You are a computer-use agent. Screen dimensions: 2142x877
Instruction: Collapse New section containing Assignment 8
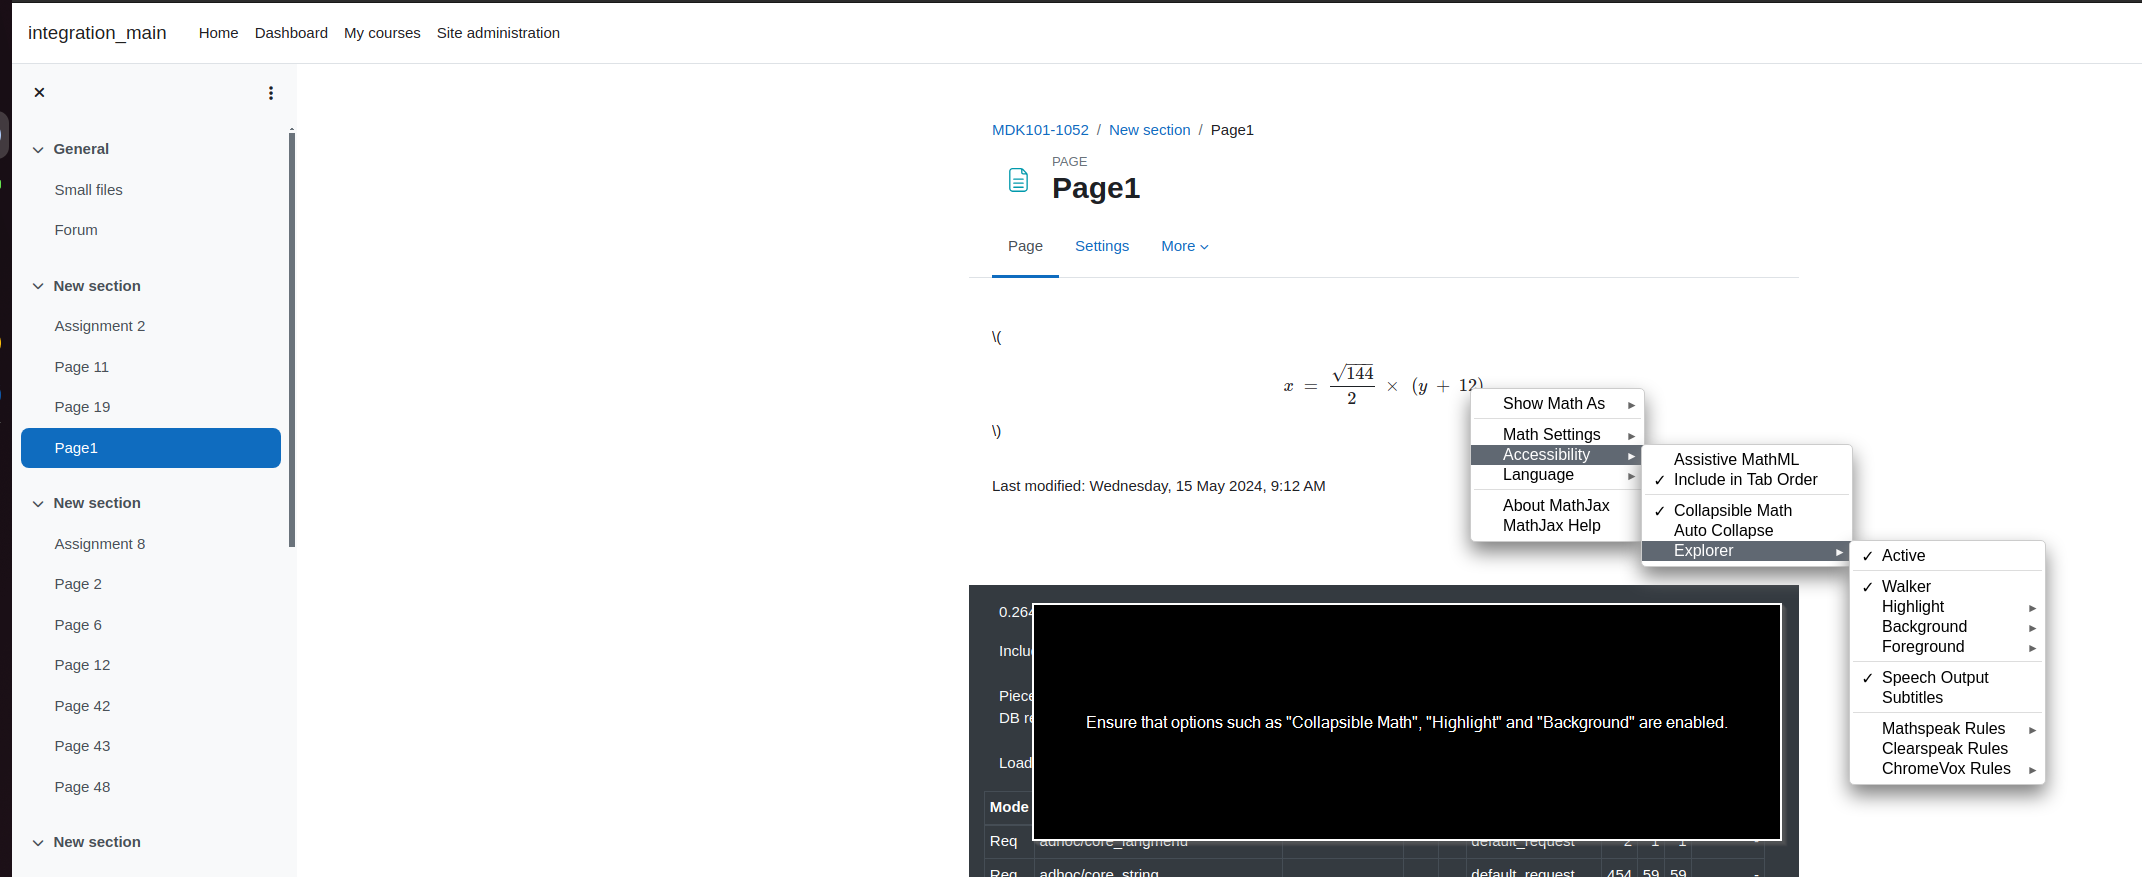coord(38,503)
